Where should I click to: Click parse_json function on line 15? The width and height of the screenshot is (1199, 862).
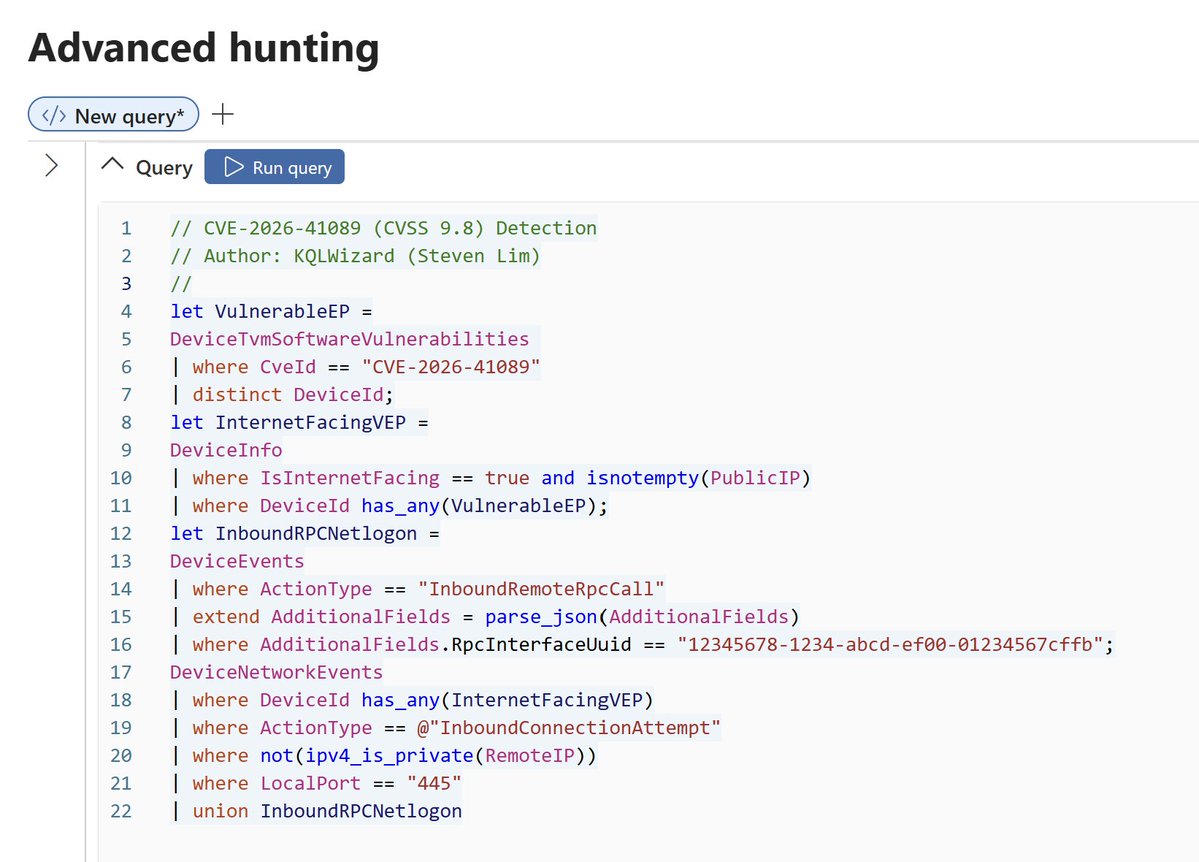[541, 616]
